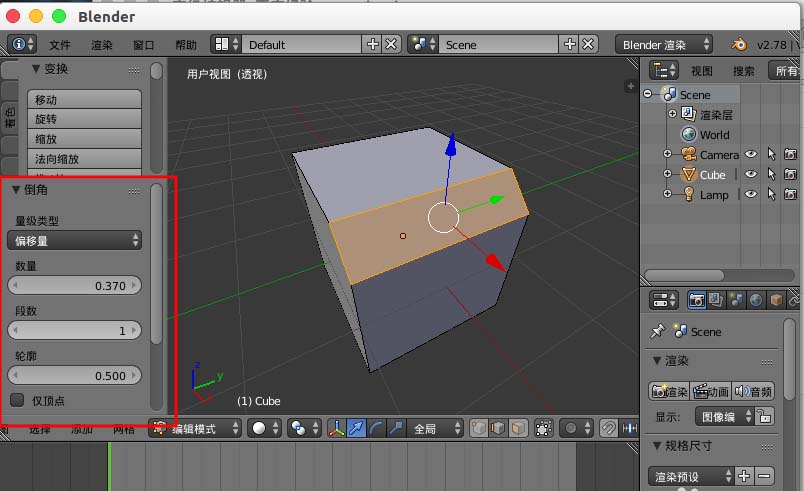Screen dimensions: 804x491
Task: Click the 旋转 button
Action: click(x=85, y=118)
